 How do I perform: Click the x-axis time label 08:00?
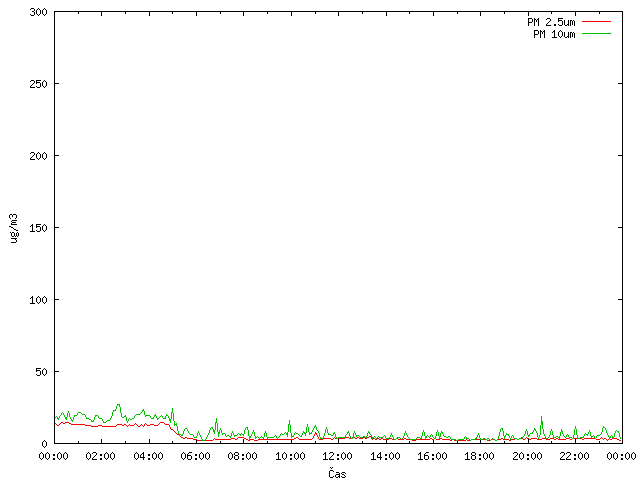[242, 456]
